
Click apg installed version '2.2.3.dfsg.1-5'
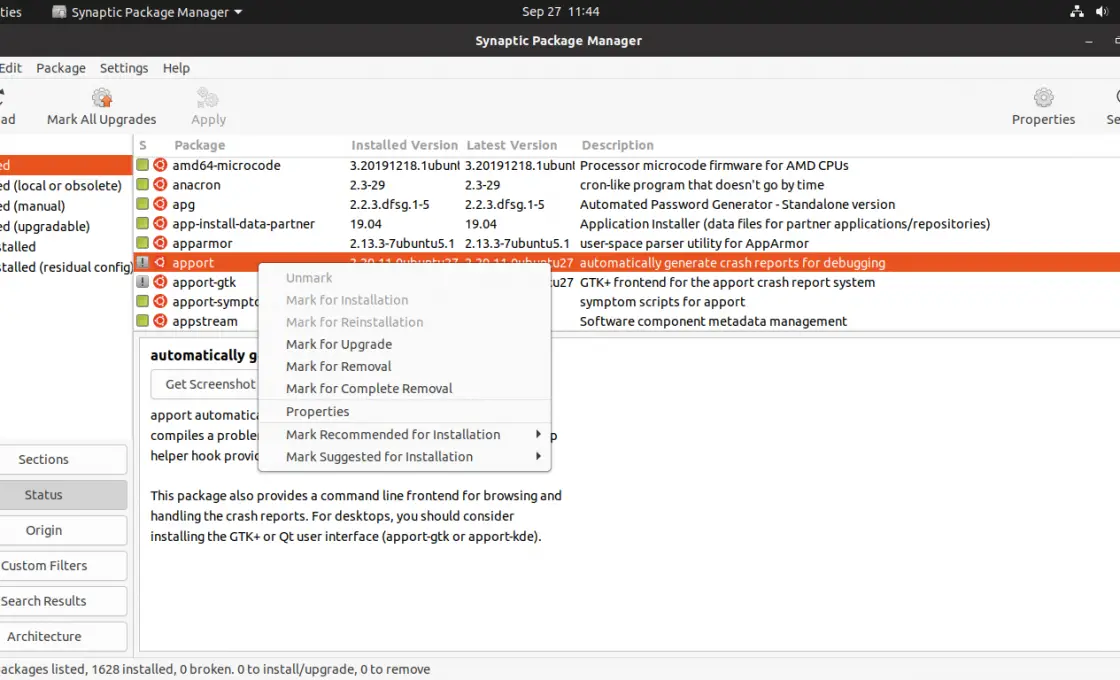pyautogui.click(x=389, y=204)
